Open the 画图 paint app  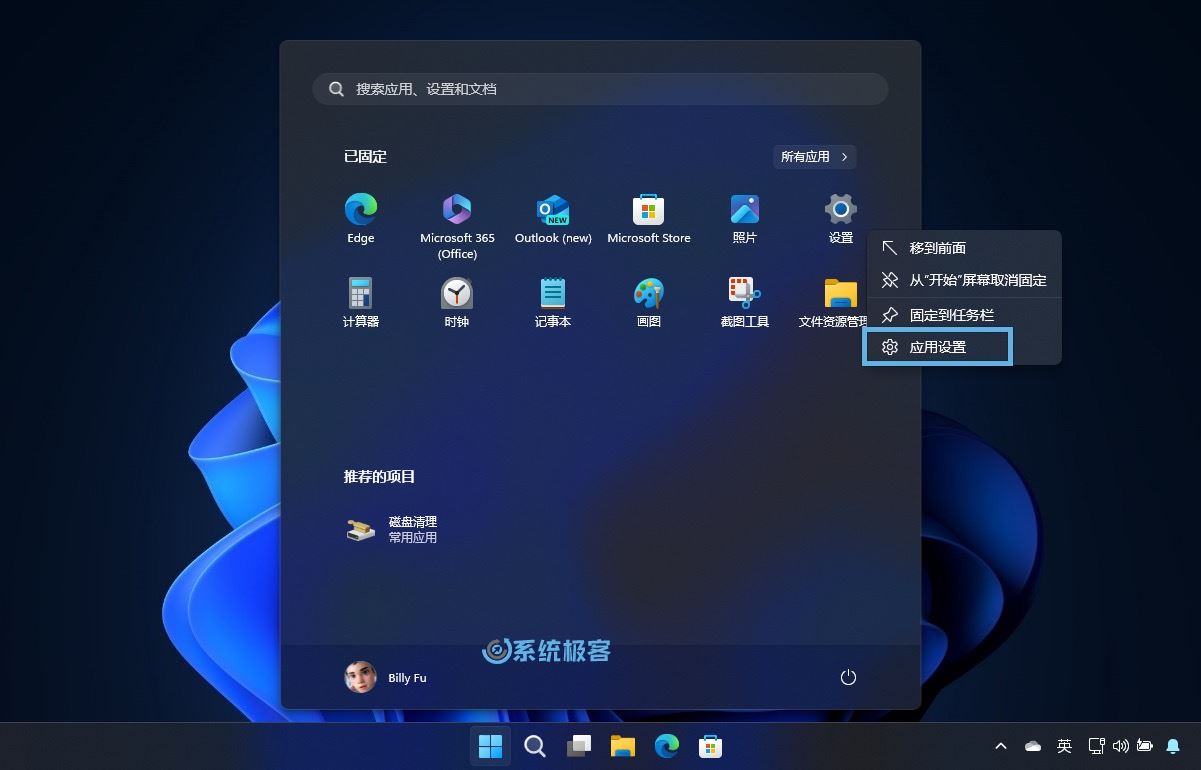(x=649, y=302)
